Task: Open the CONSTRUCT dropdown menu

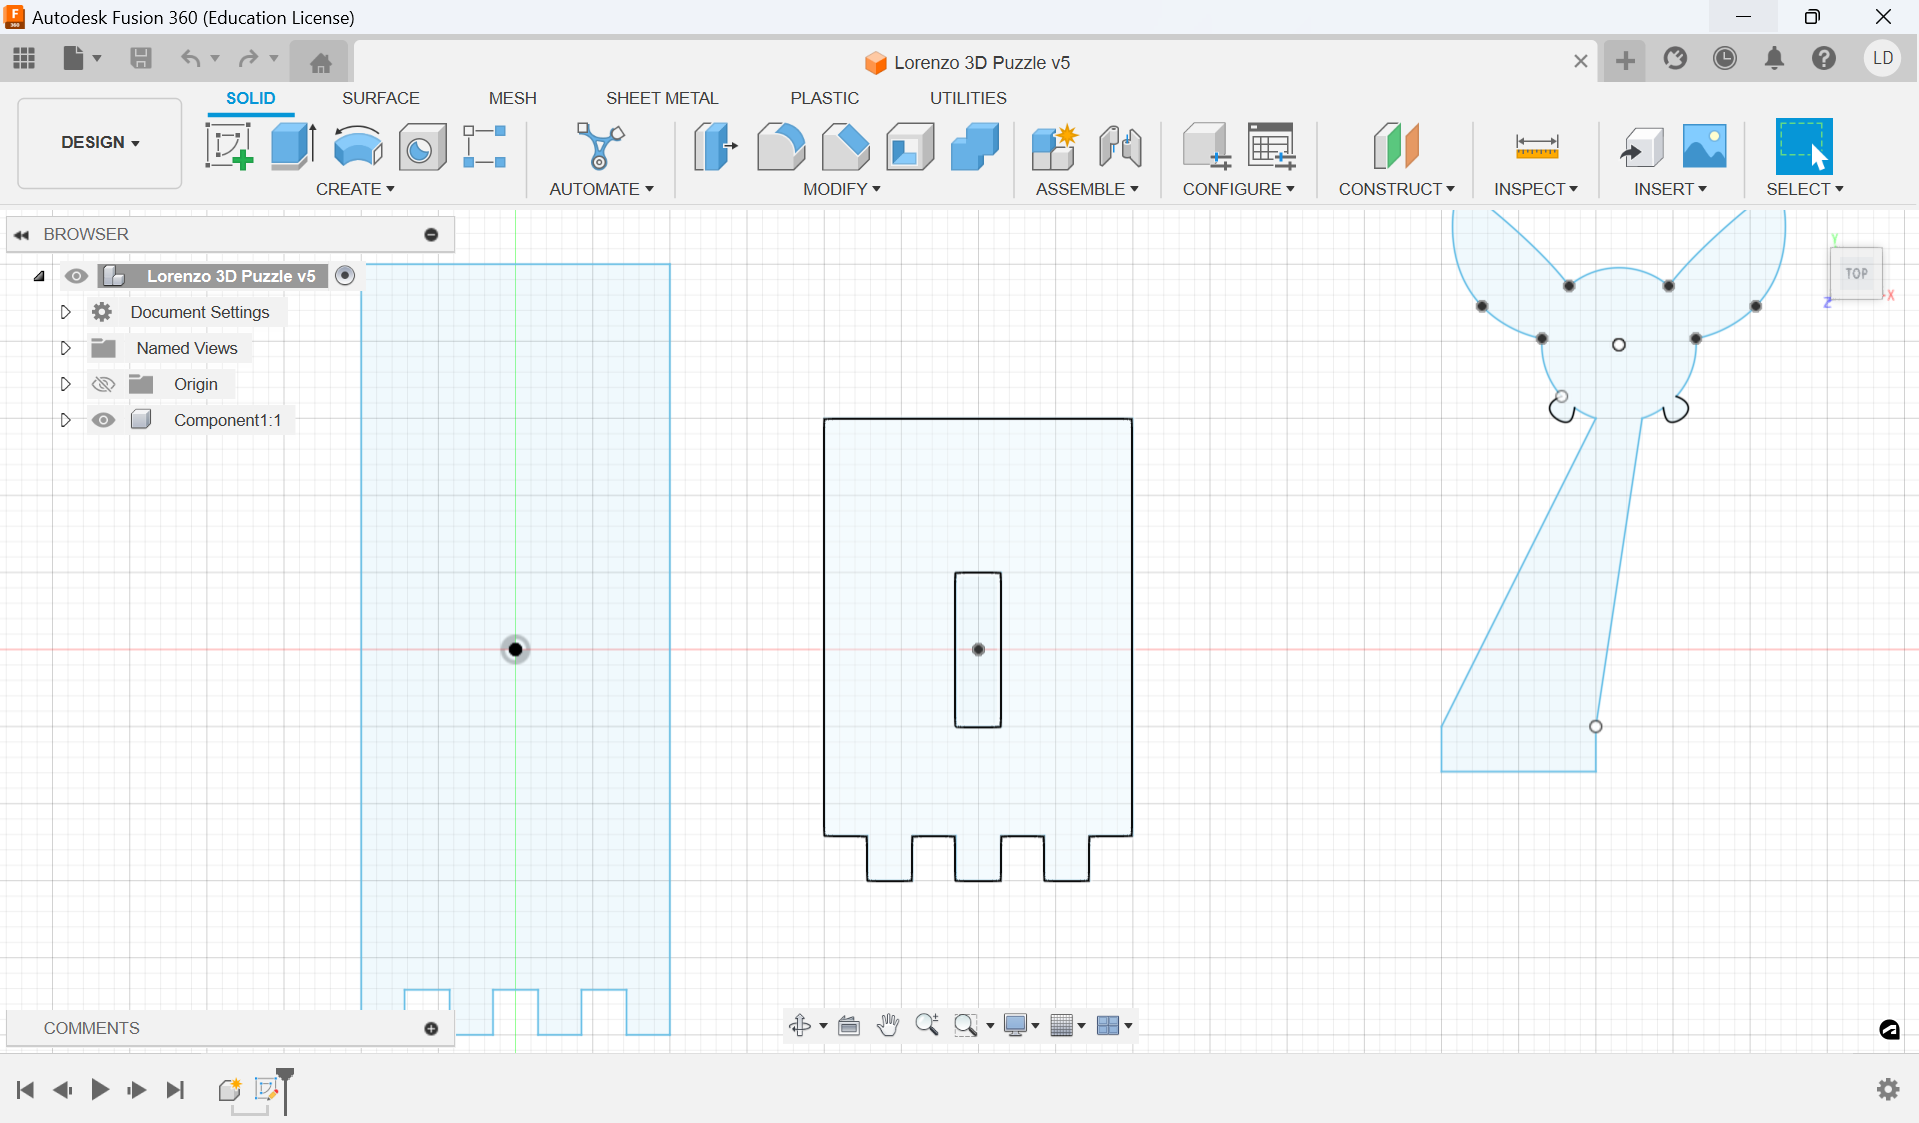Action: [x=1396, y=189]
